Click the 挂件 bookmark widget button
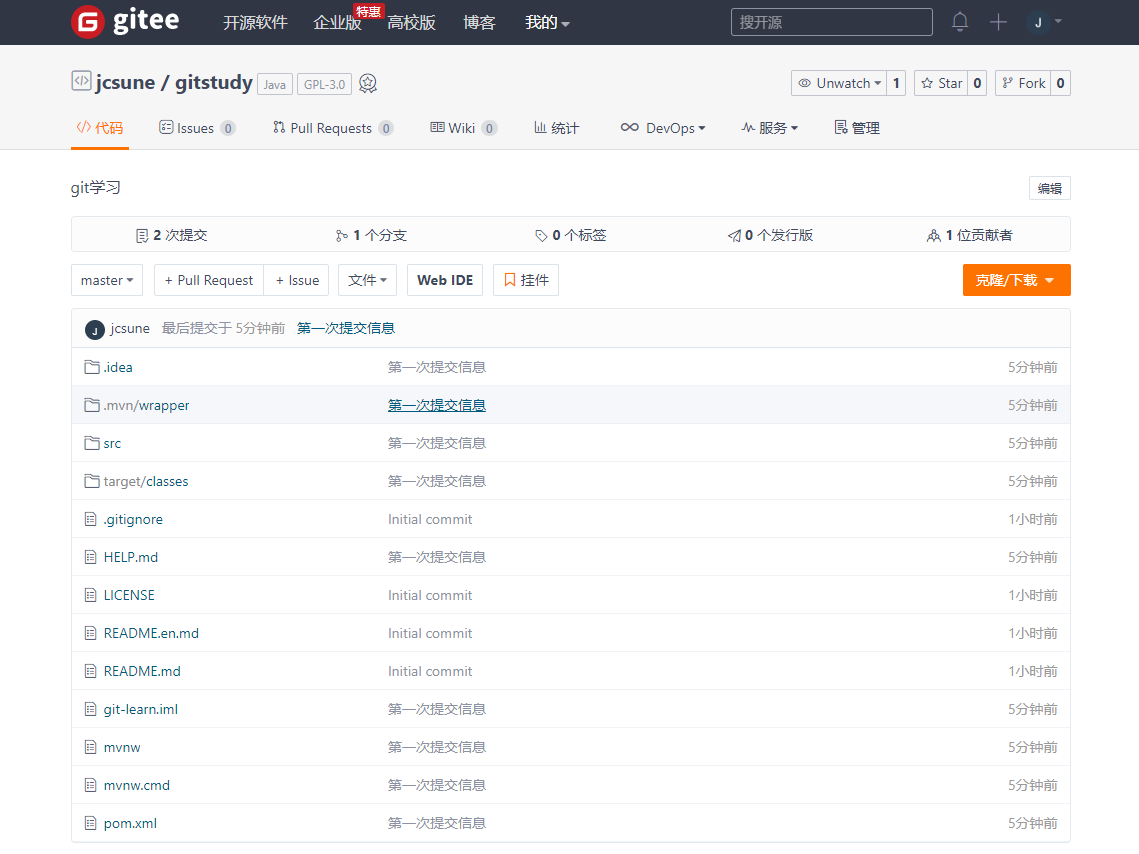 click(x=526, y=280)
